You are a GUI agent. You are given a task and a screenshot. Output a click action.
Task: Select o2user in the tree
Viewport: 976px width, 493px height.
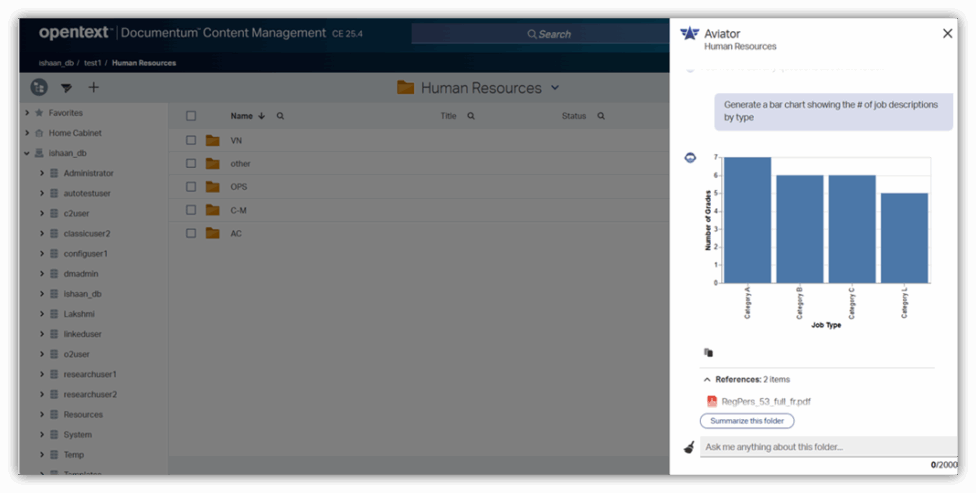click(77, 354)
